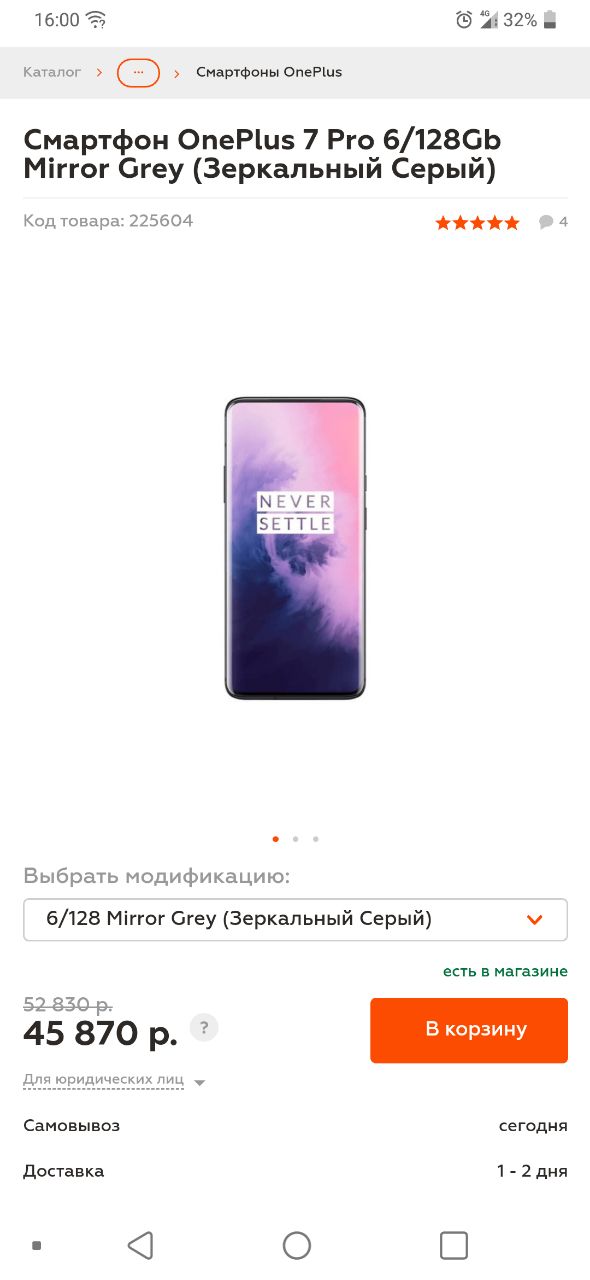The image size is (590, 1280).
Task: Select the second image carousel dot
Action: coord(296,839)
